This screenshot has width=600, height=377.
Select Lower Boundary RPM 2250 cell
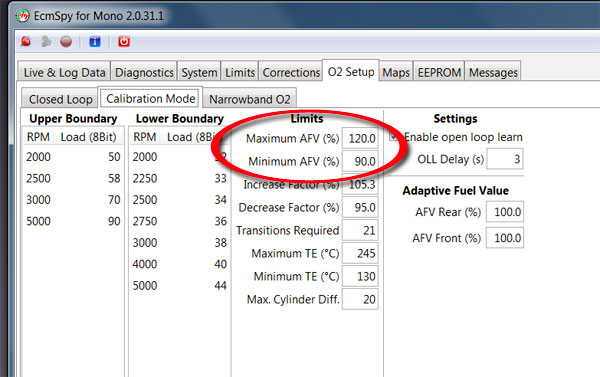[145, 178]
